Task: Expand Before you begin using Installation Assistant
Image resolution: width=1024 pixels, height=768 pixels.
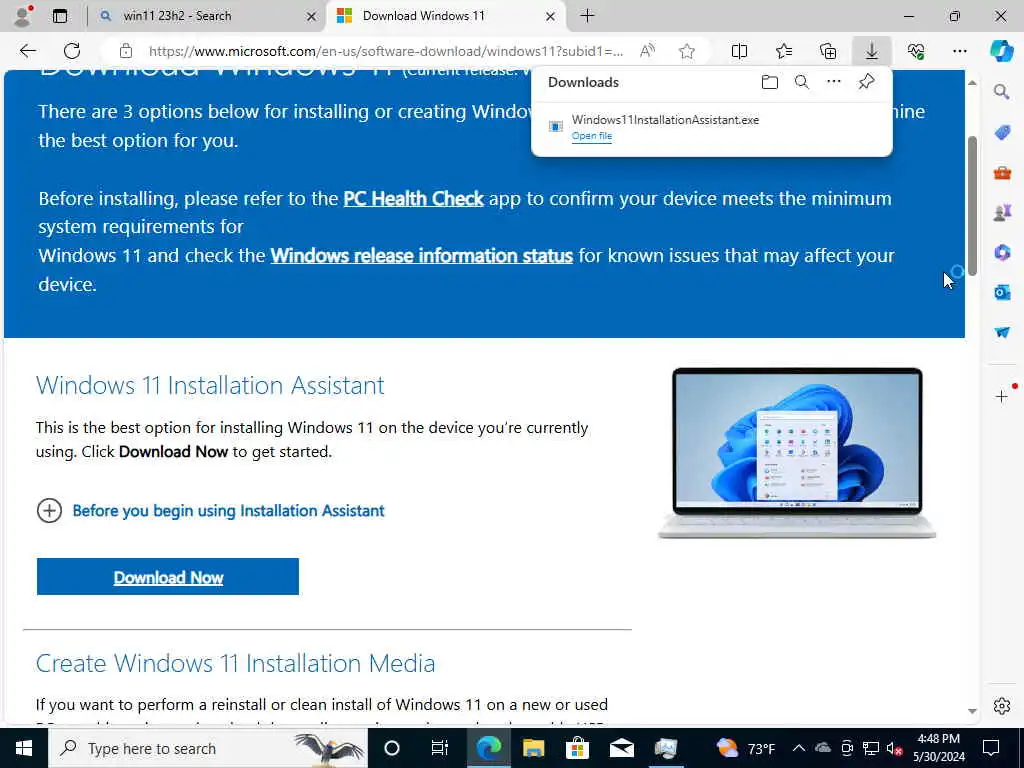Action: [210, 510]
